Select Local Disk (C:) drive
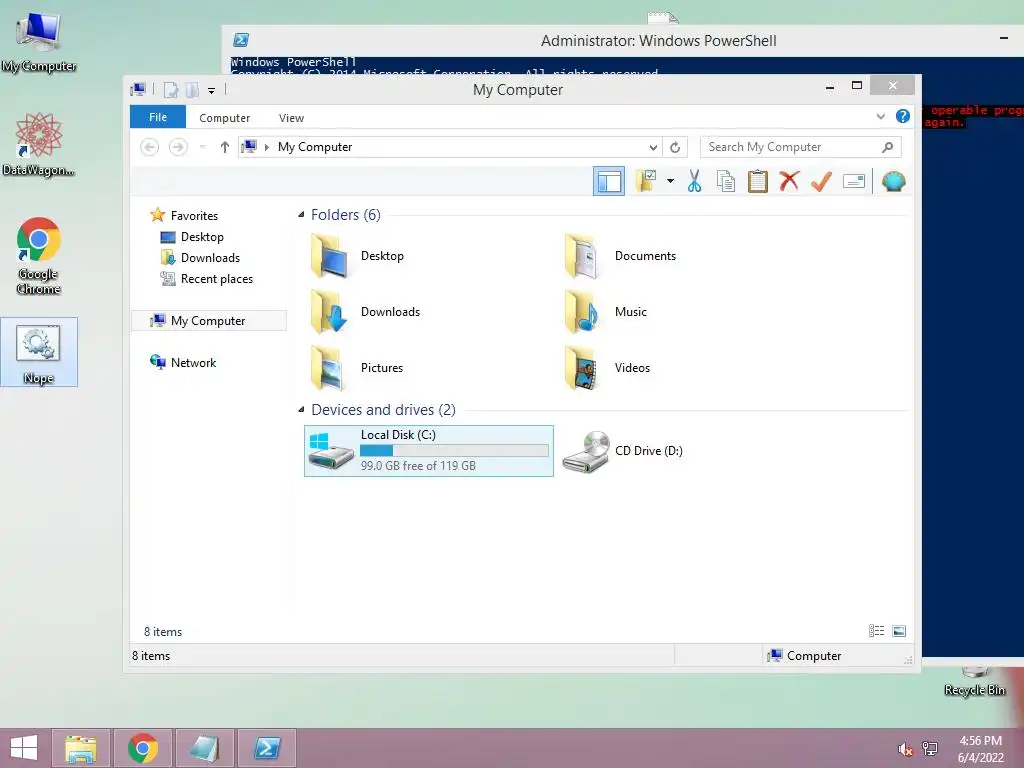Screen dimensions: 1024x768 point(429,451)
